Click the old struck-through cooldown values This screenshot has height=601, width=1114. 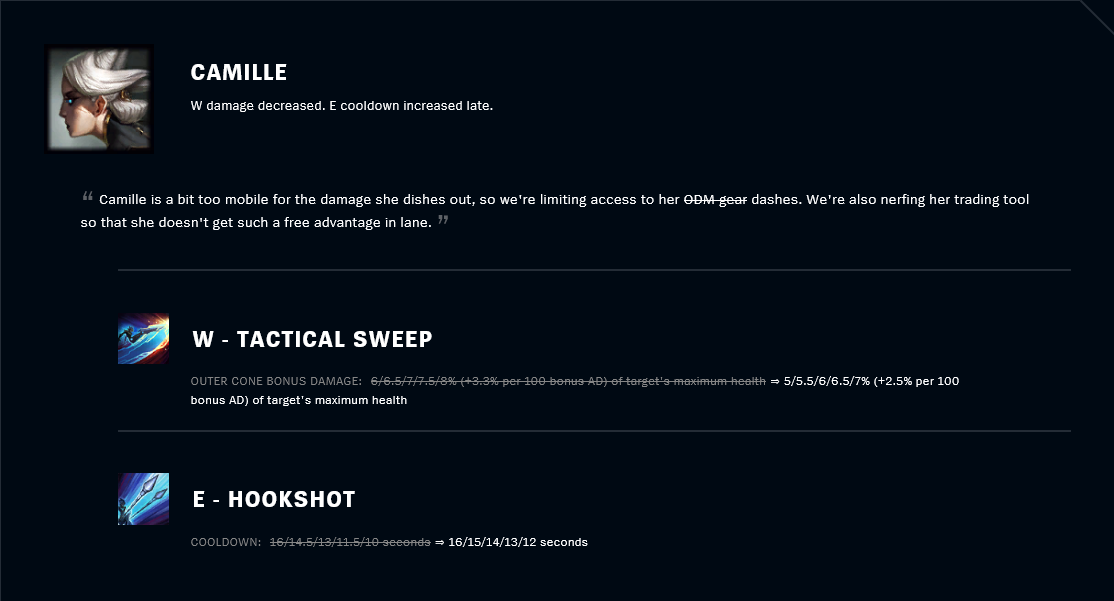pos(350,542)
